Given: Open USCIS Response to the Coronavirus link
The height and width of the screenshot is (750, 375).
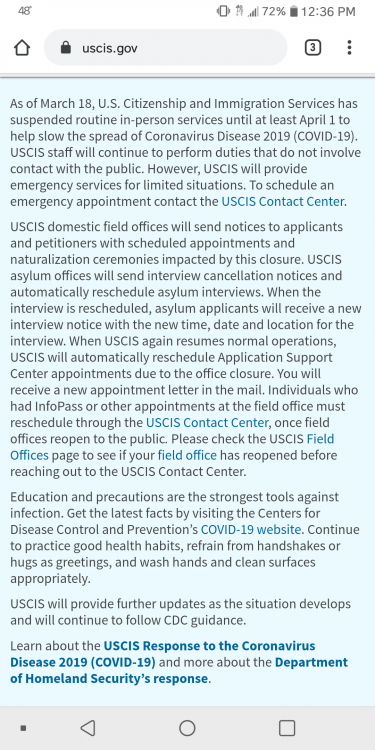Looking at the screenshot, I should point(163,654).
